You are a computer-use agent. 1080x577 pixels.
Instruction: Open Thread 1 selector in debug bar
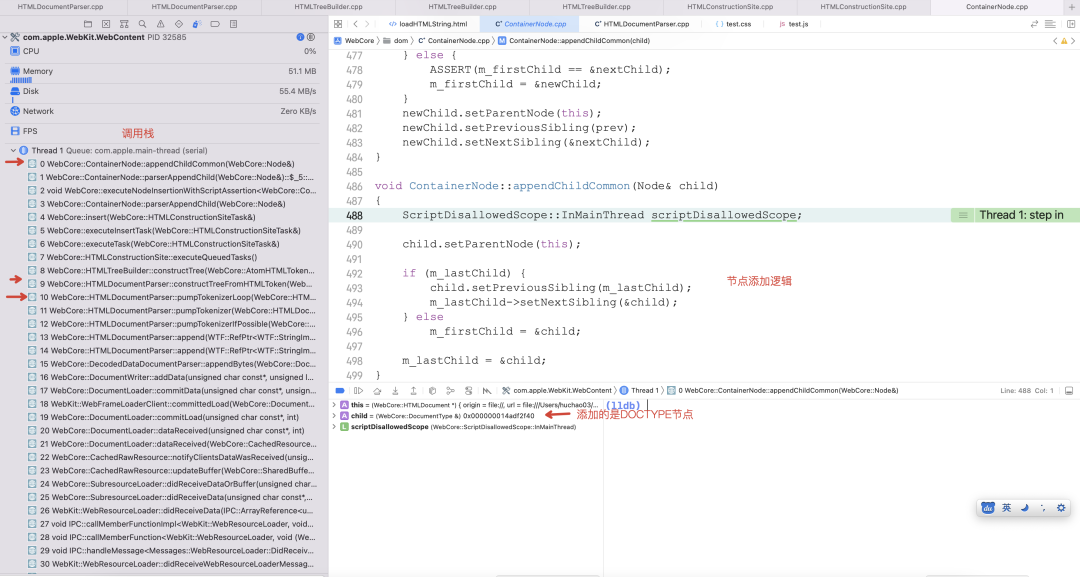coord(640,390)
